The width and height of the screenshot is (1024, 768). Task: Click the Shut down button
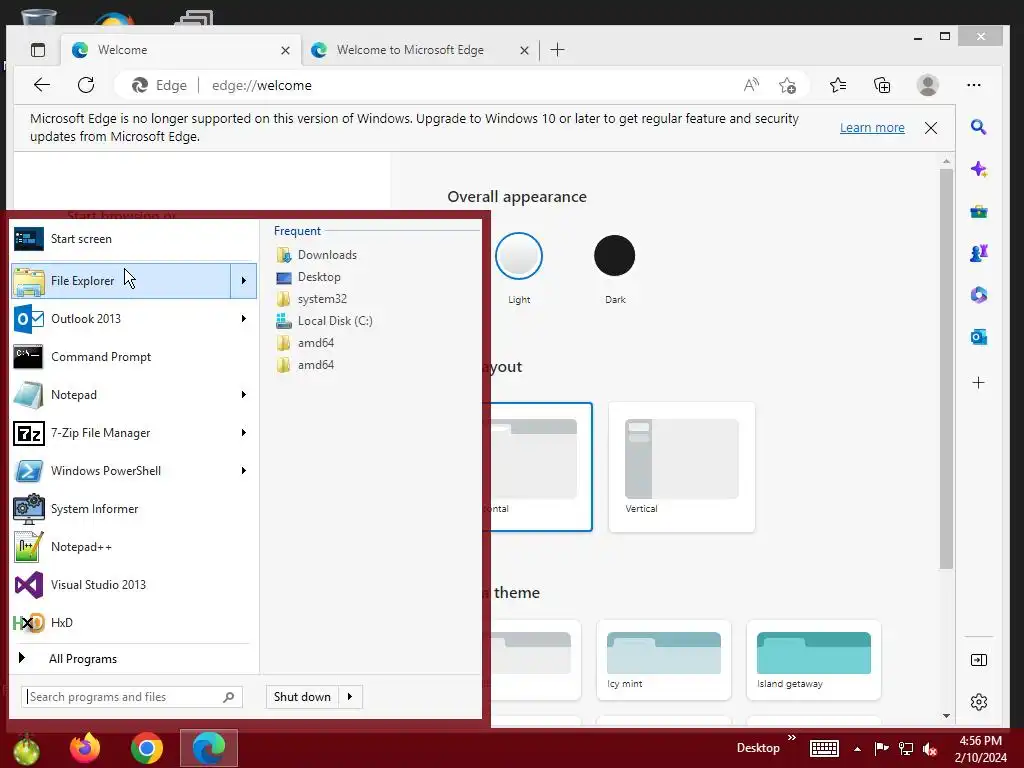302,697
